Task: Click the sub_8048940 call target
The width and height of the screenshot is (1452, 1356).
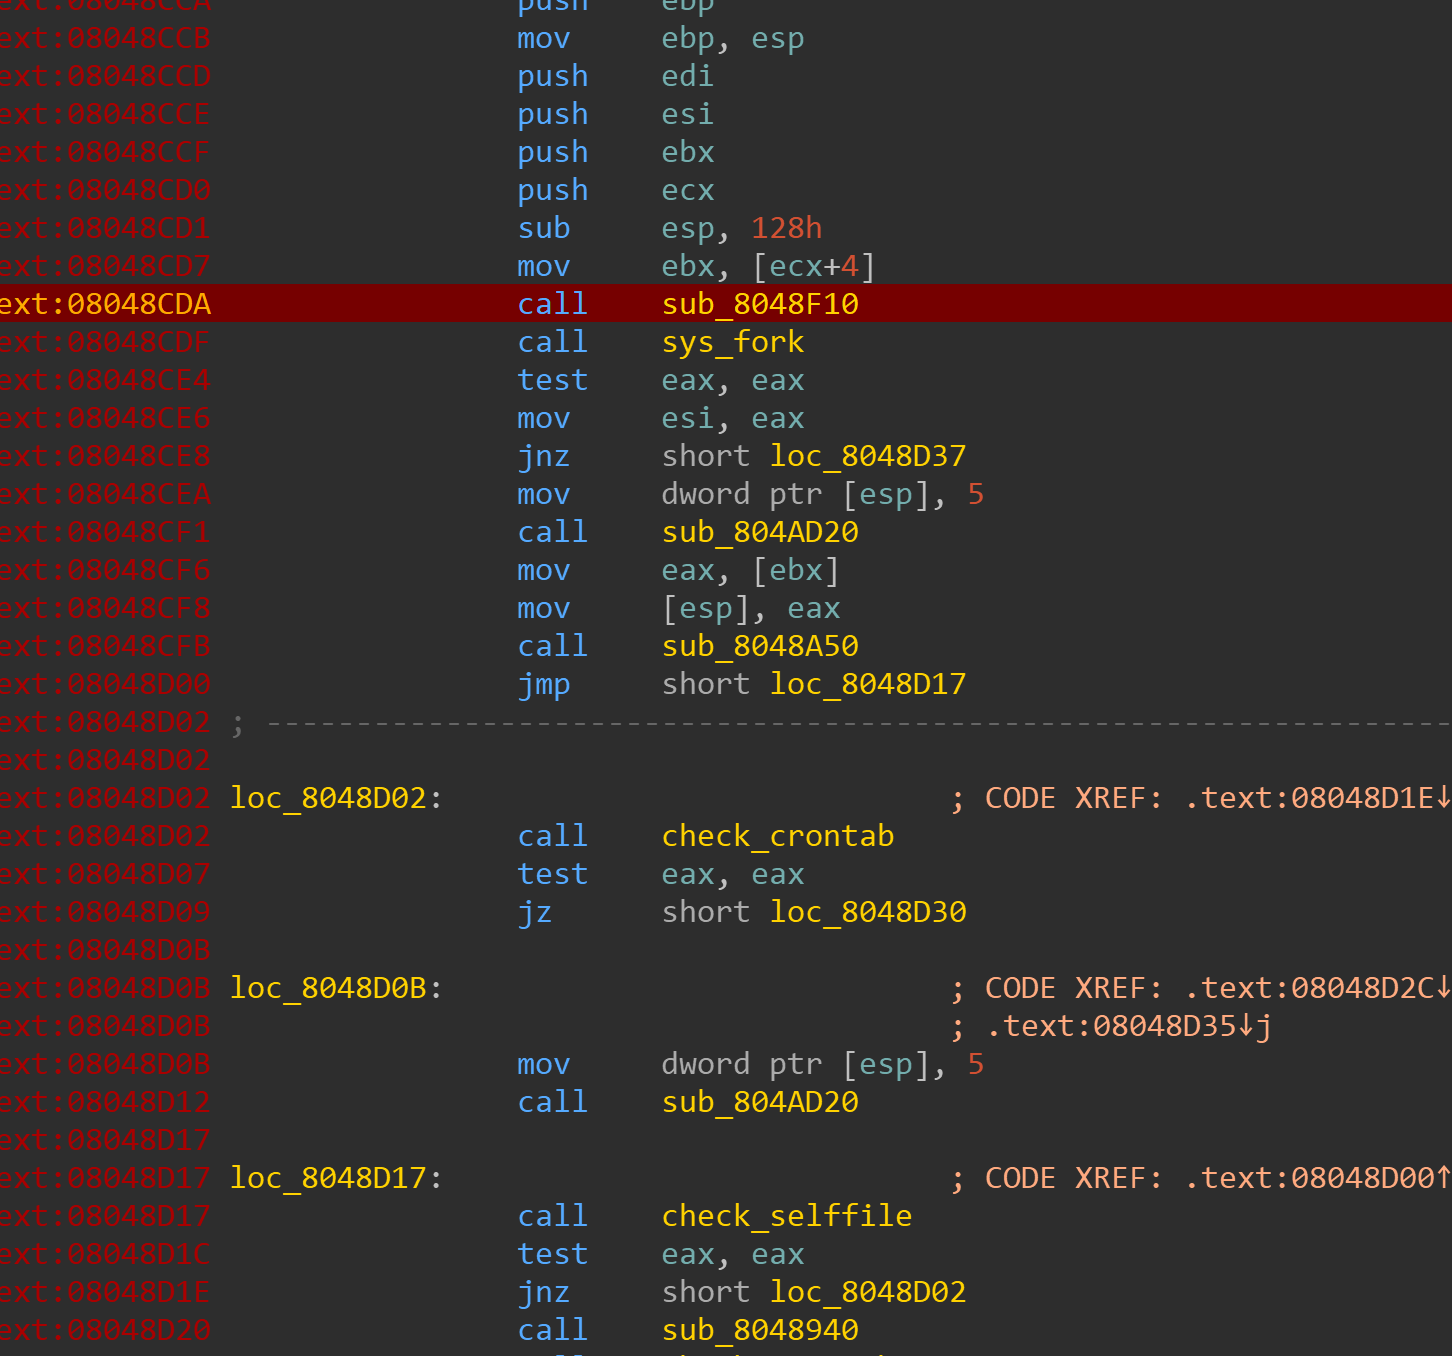Action: click(760, 1330)
